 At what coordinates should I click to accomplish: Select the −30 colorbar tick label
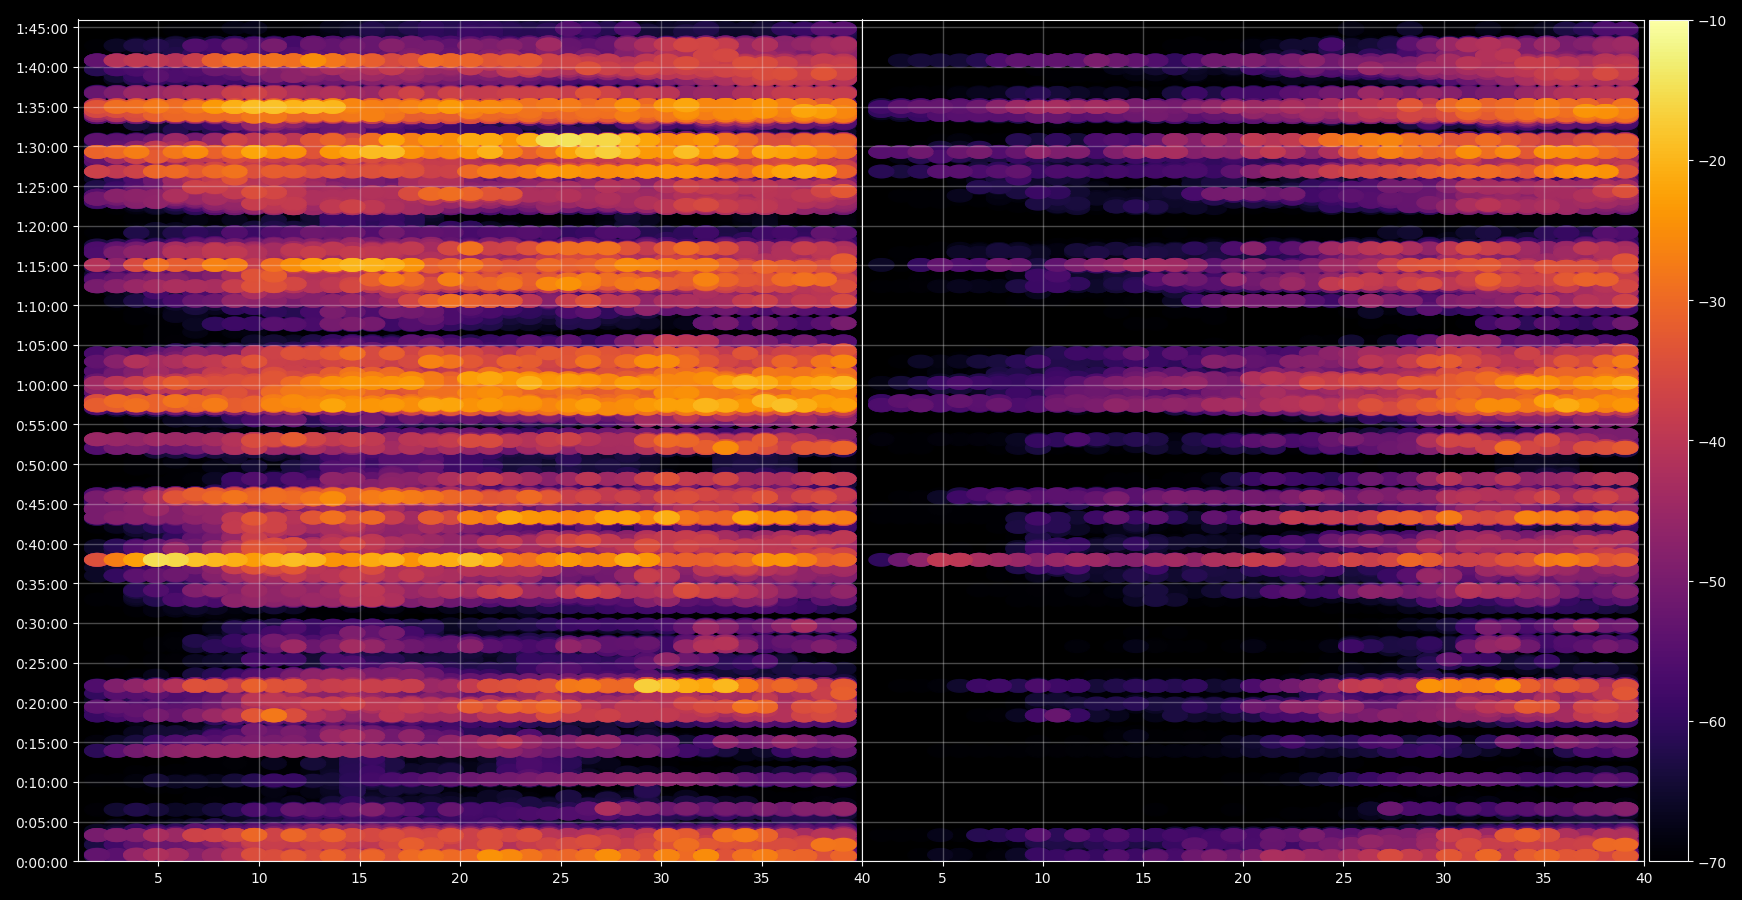[1711, 301]
